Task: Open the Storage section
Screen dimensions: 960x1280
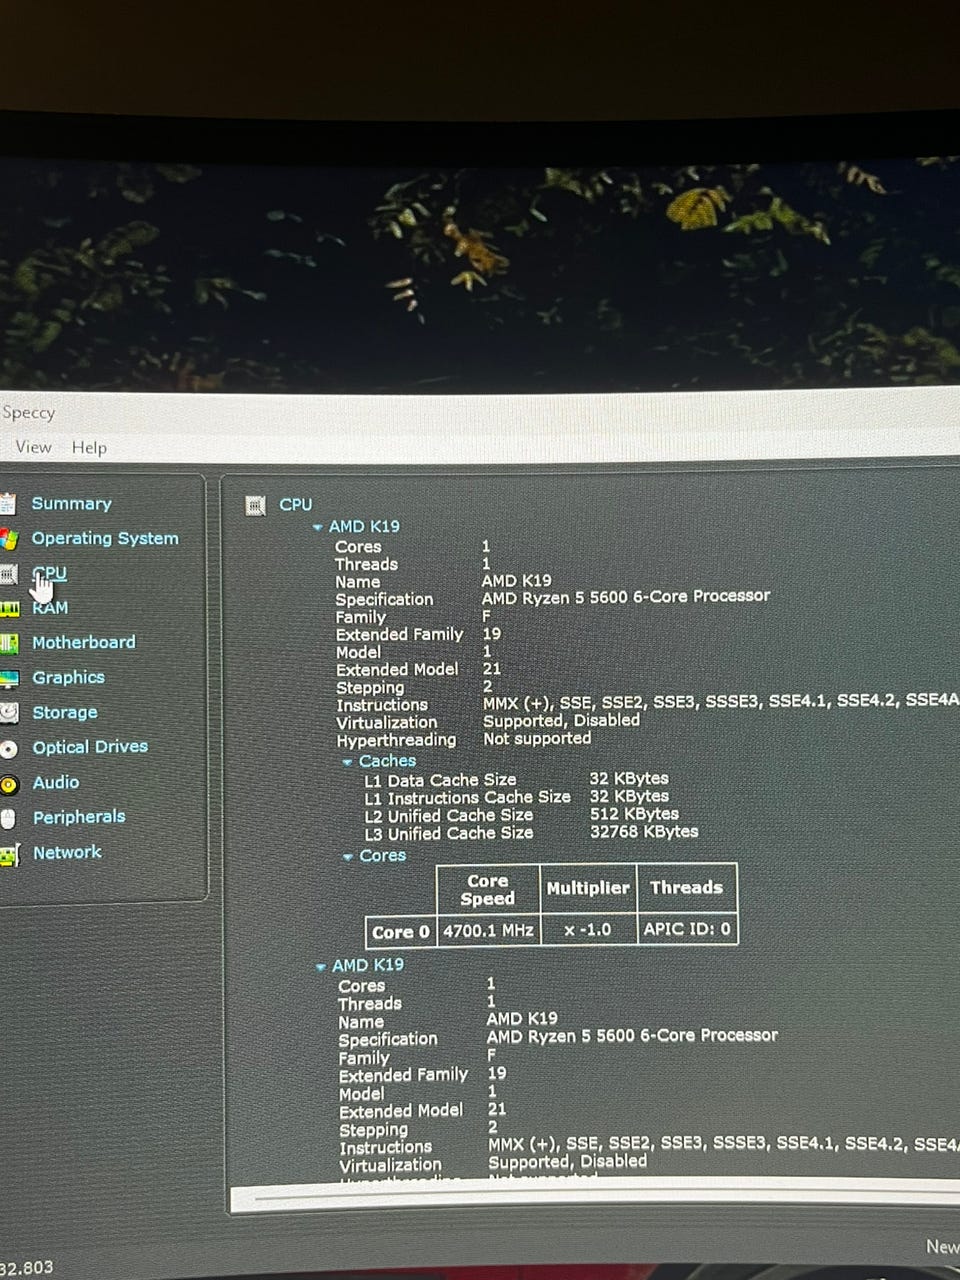Action: point(65,712)
